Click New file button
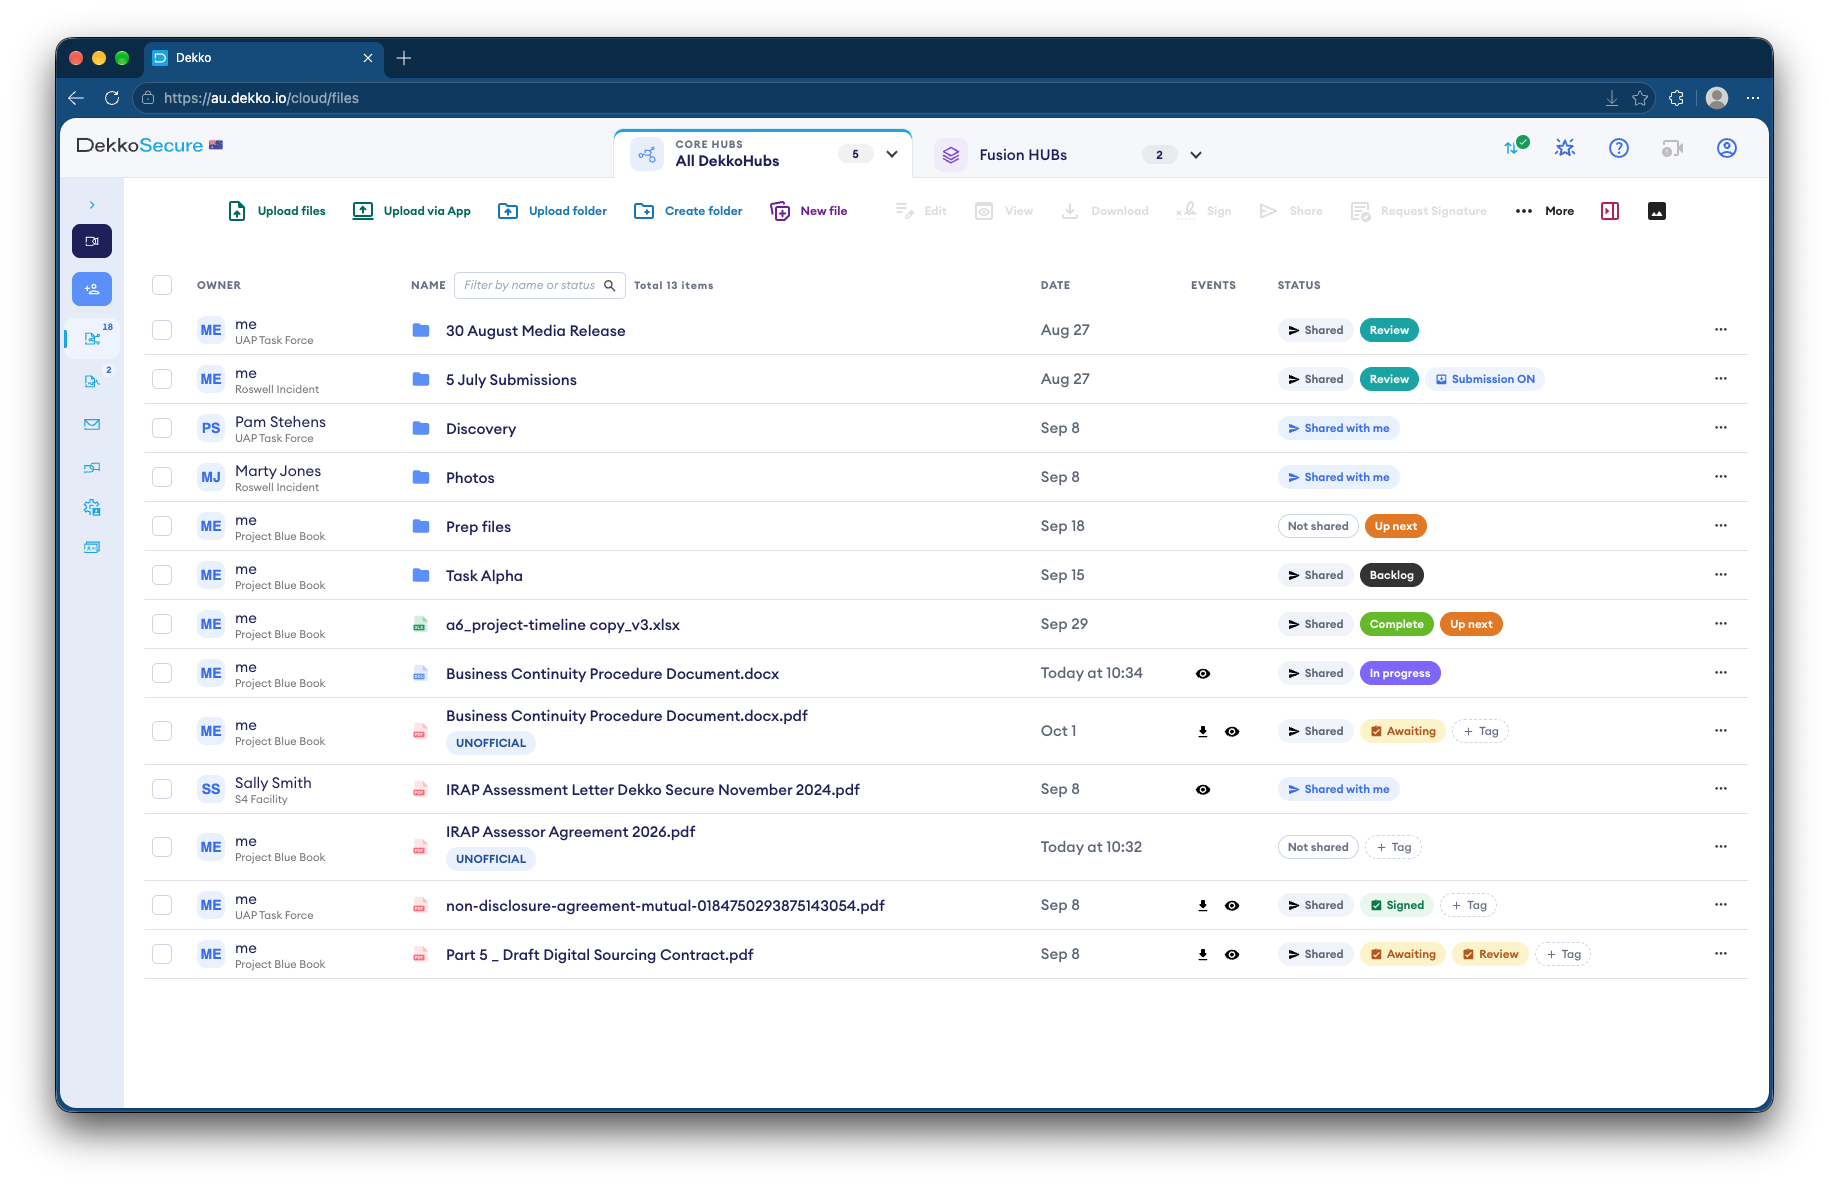Screen dimensions: 1829x1186 [x=808, y=211]
